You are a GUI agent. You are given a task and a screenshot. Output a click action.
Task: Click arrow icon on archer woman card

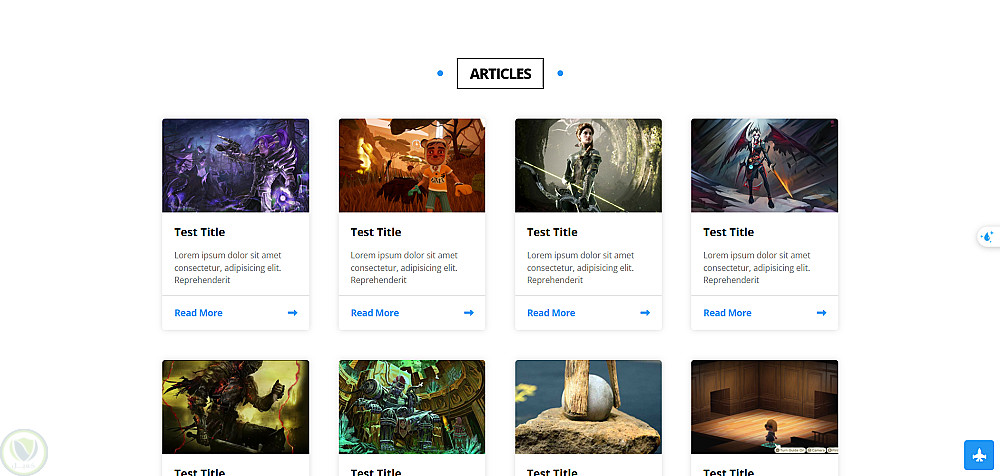[645, 313]
